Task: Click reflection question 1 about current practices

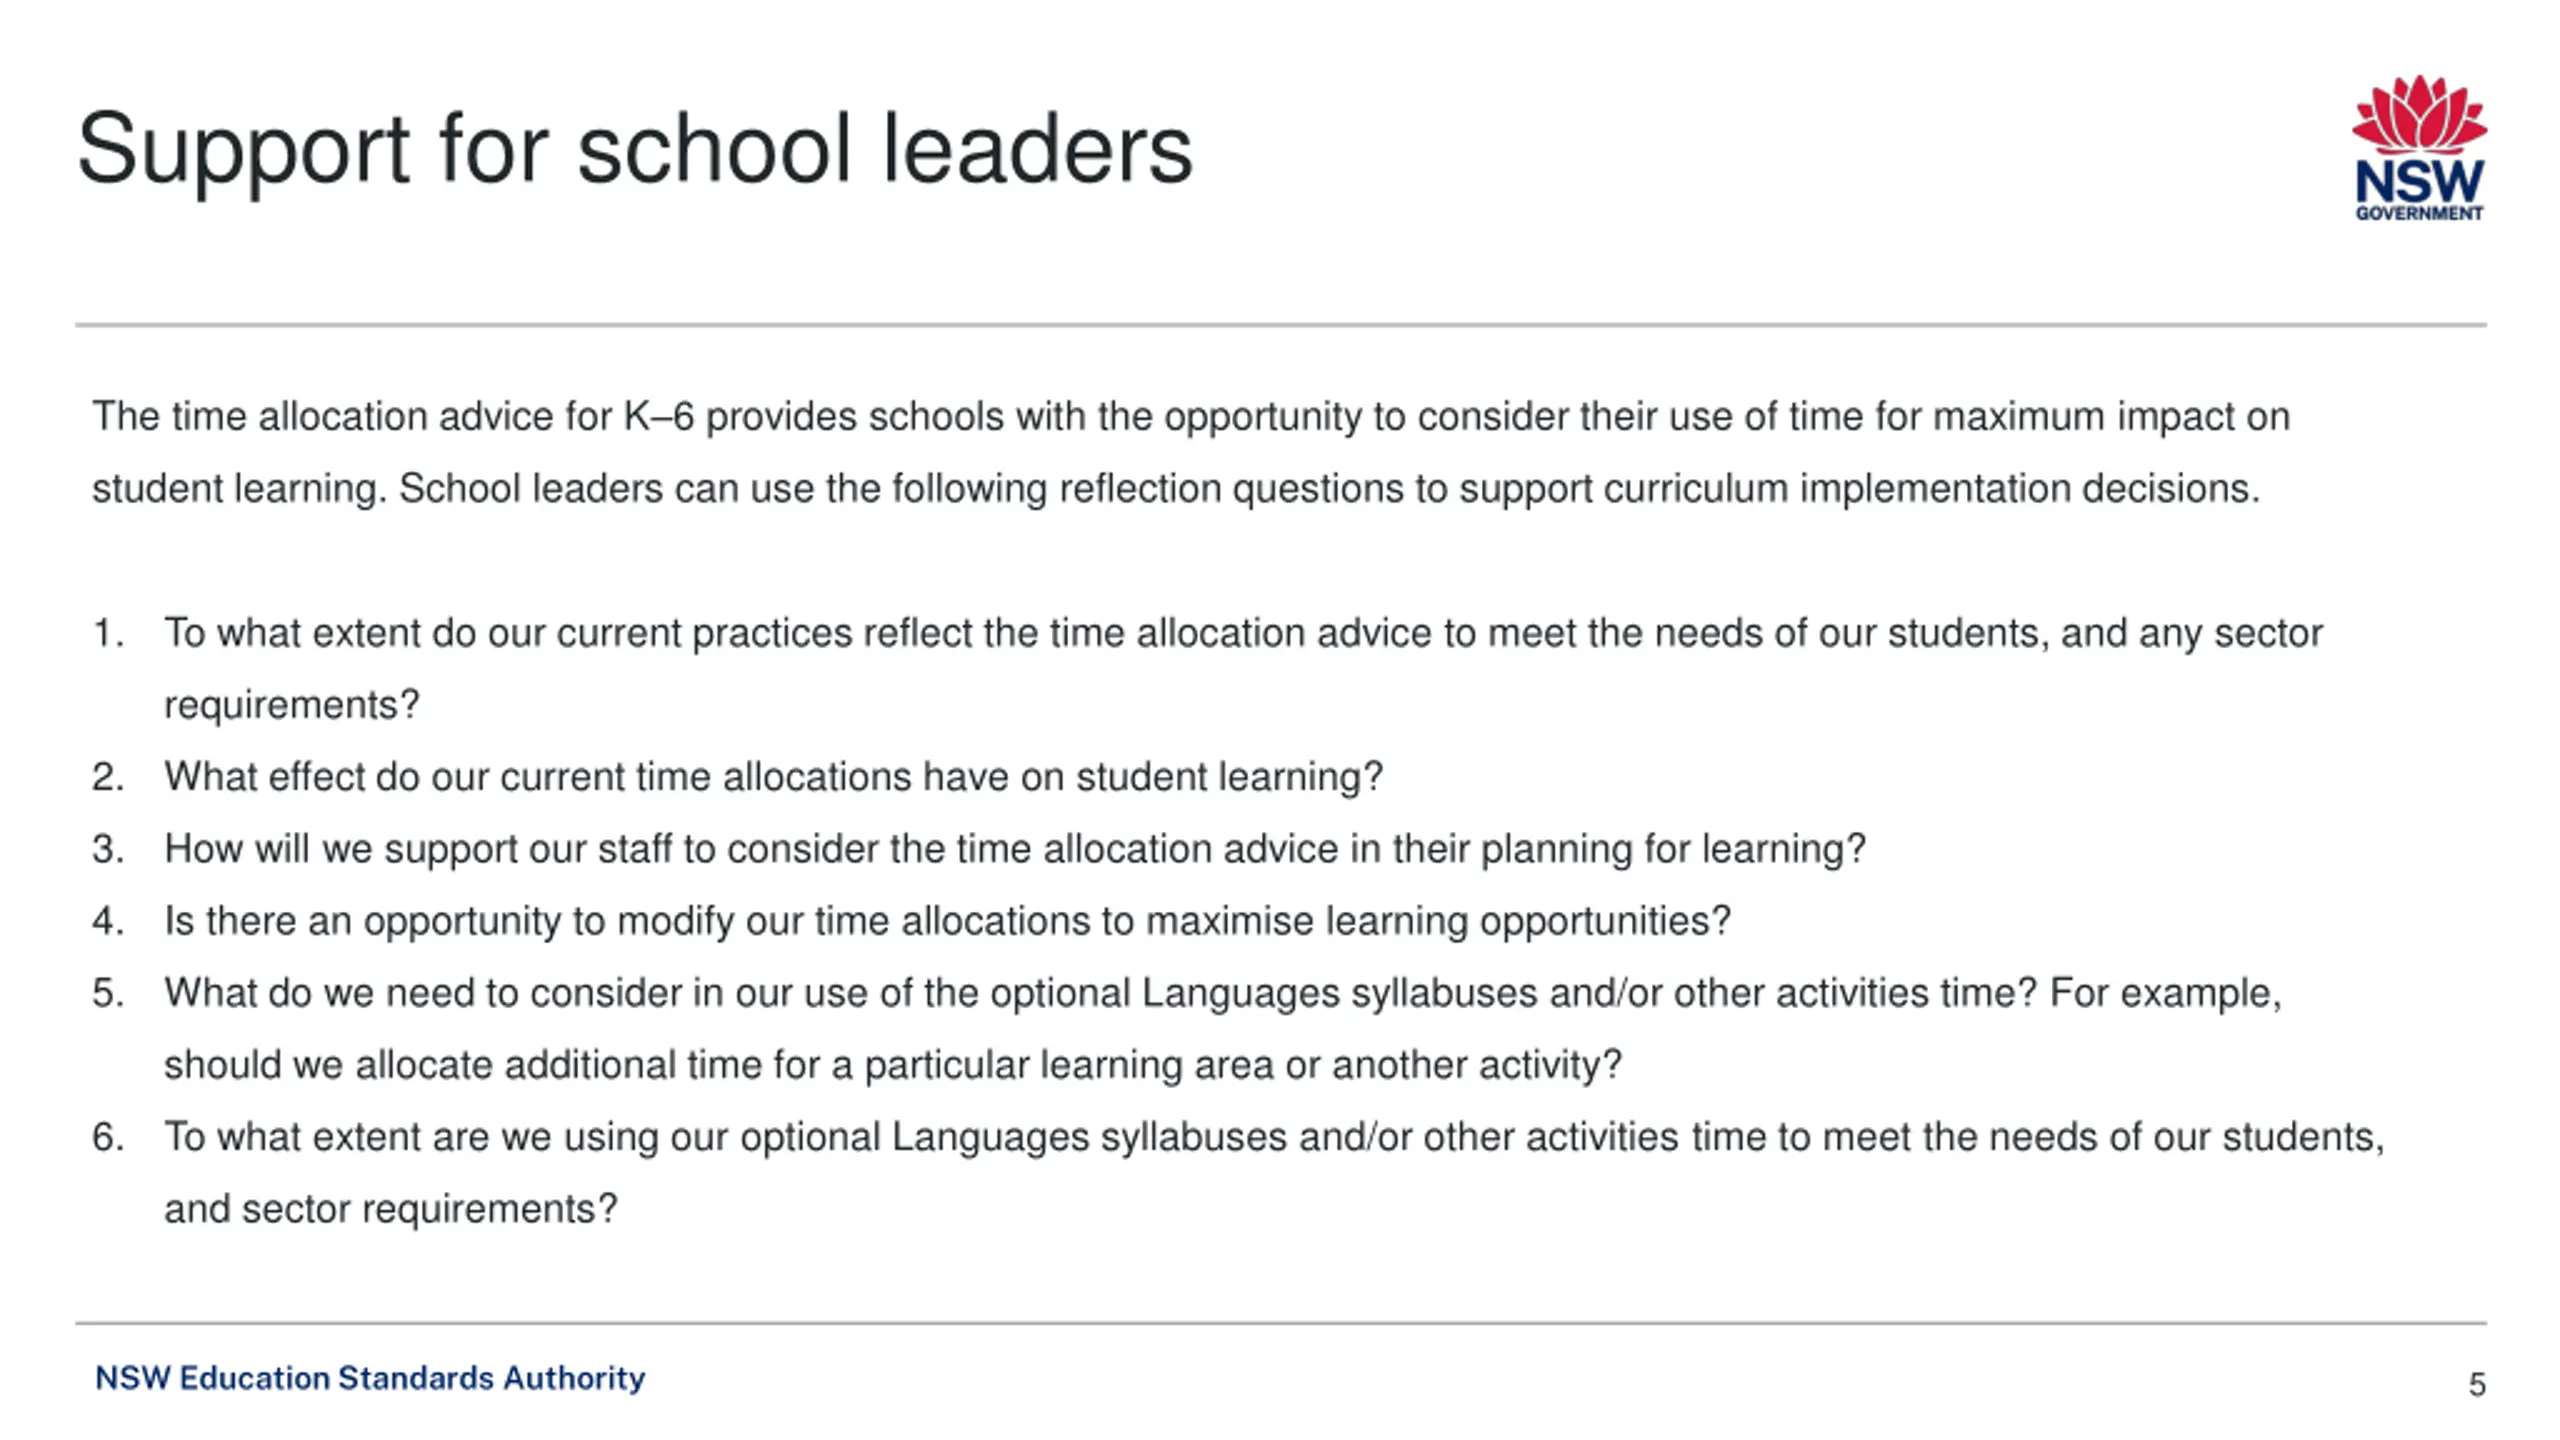Action: click(x=1243, y=668)
